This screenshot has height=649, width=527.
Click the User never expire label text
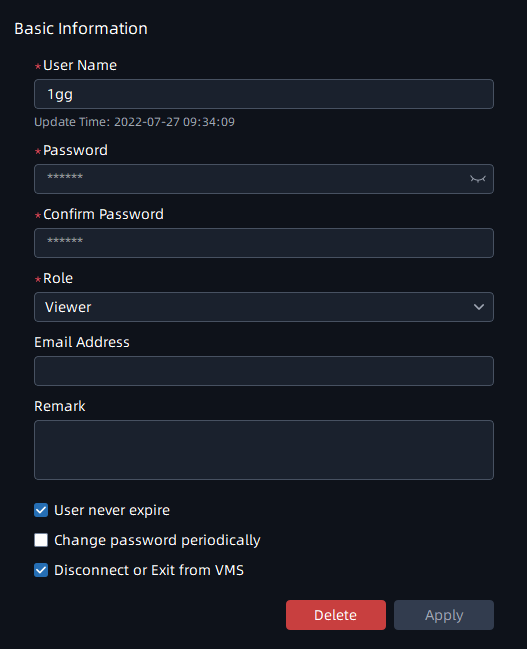112,510
